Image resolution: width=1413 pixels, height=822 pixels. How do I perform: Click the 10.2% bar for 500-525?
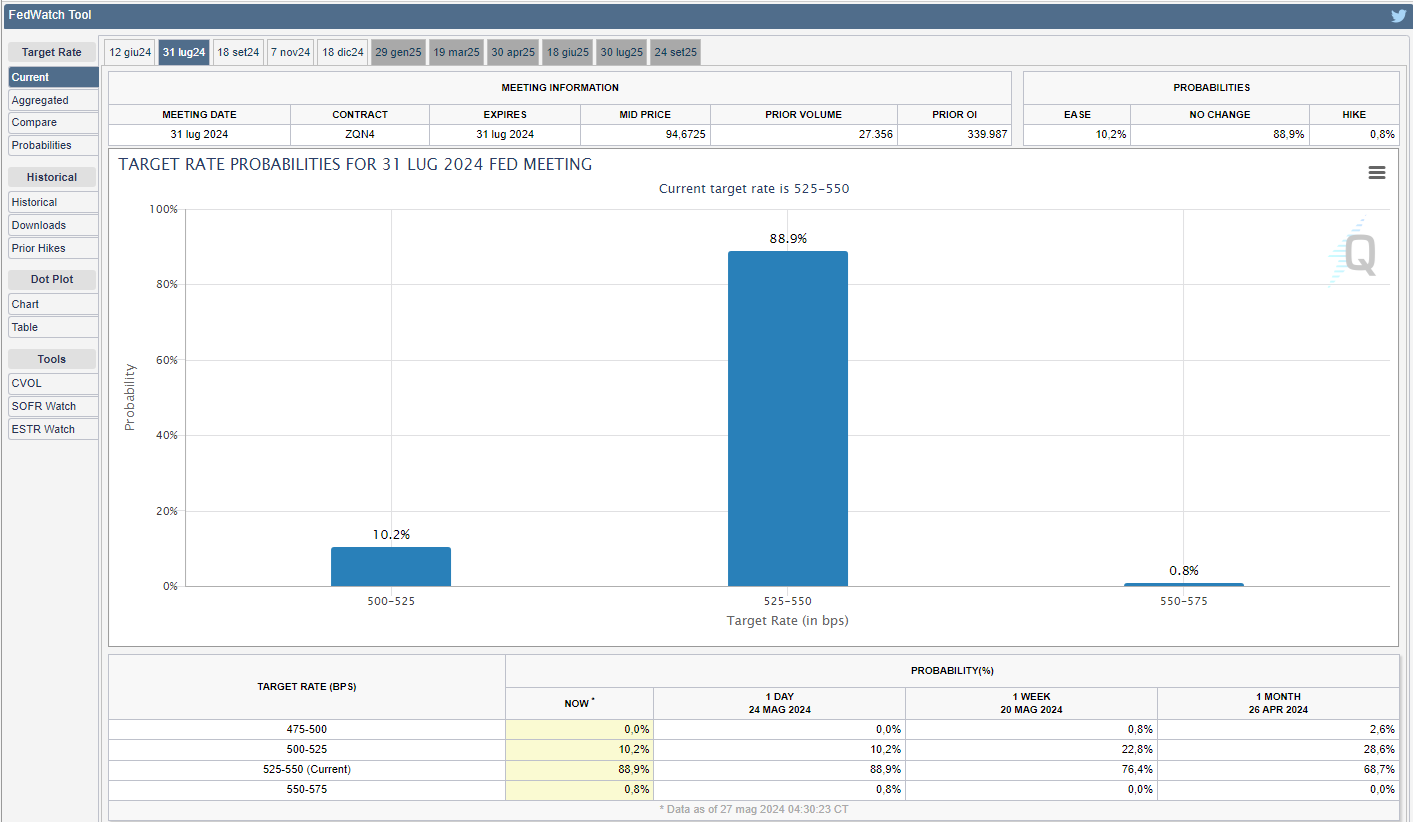point(391,566)
